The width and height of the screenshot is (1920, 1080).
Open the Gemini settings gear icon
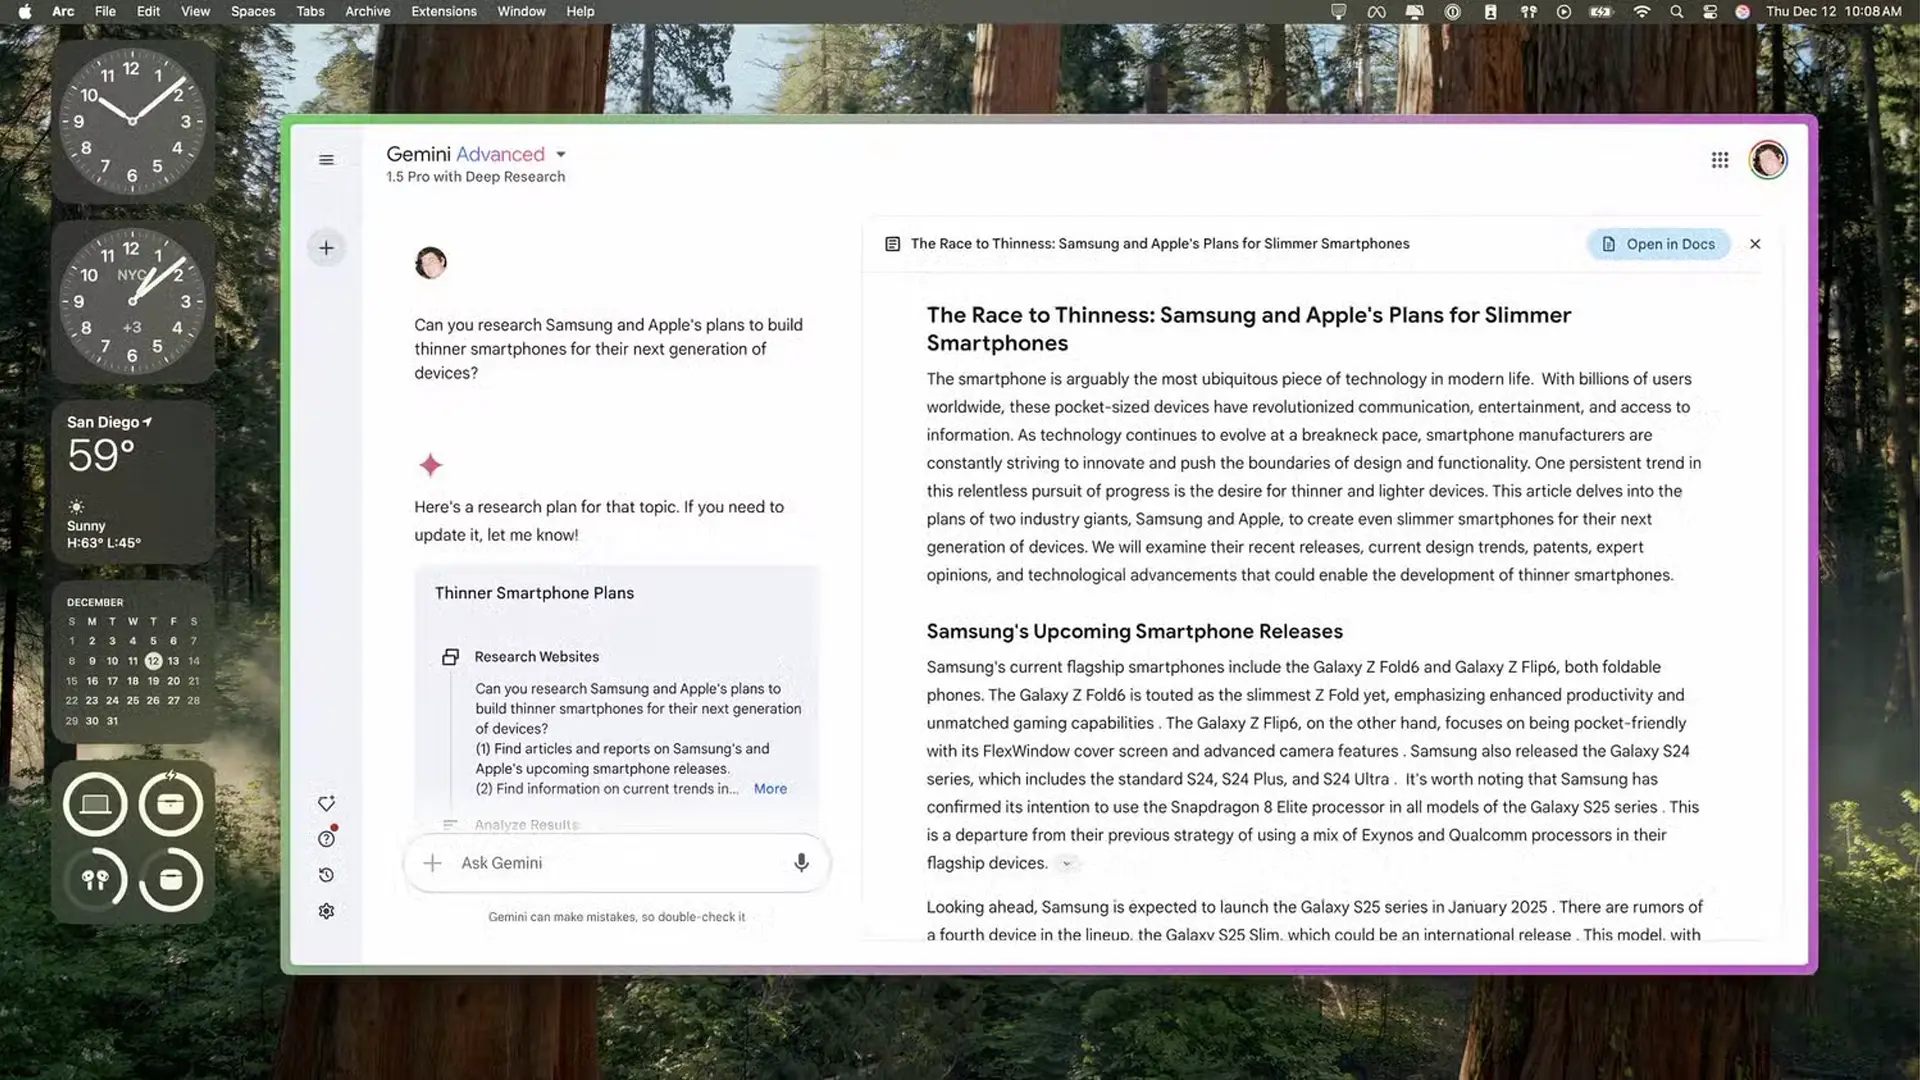[x=326, y=911]
